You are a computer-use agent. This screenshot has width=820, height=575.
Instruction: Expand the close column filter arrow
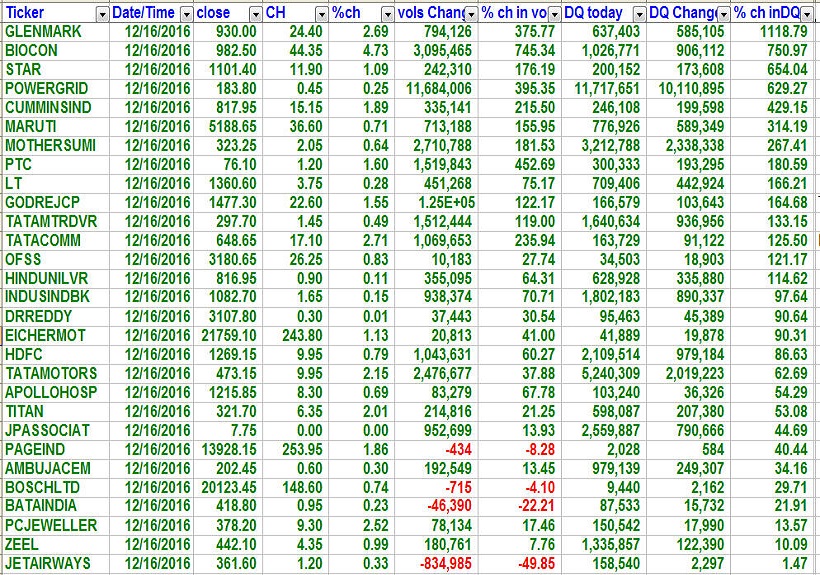(254, 14)
